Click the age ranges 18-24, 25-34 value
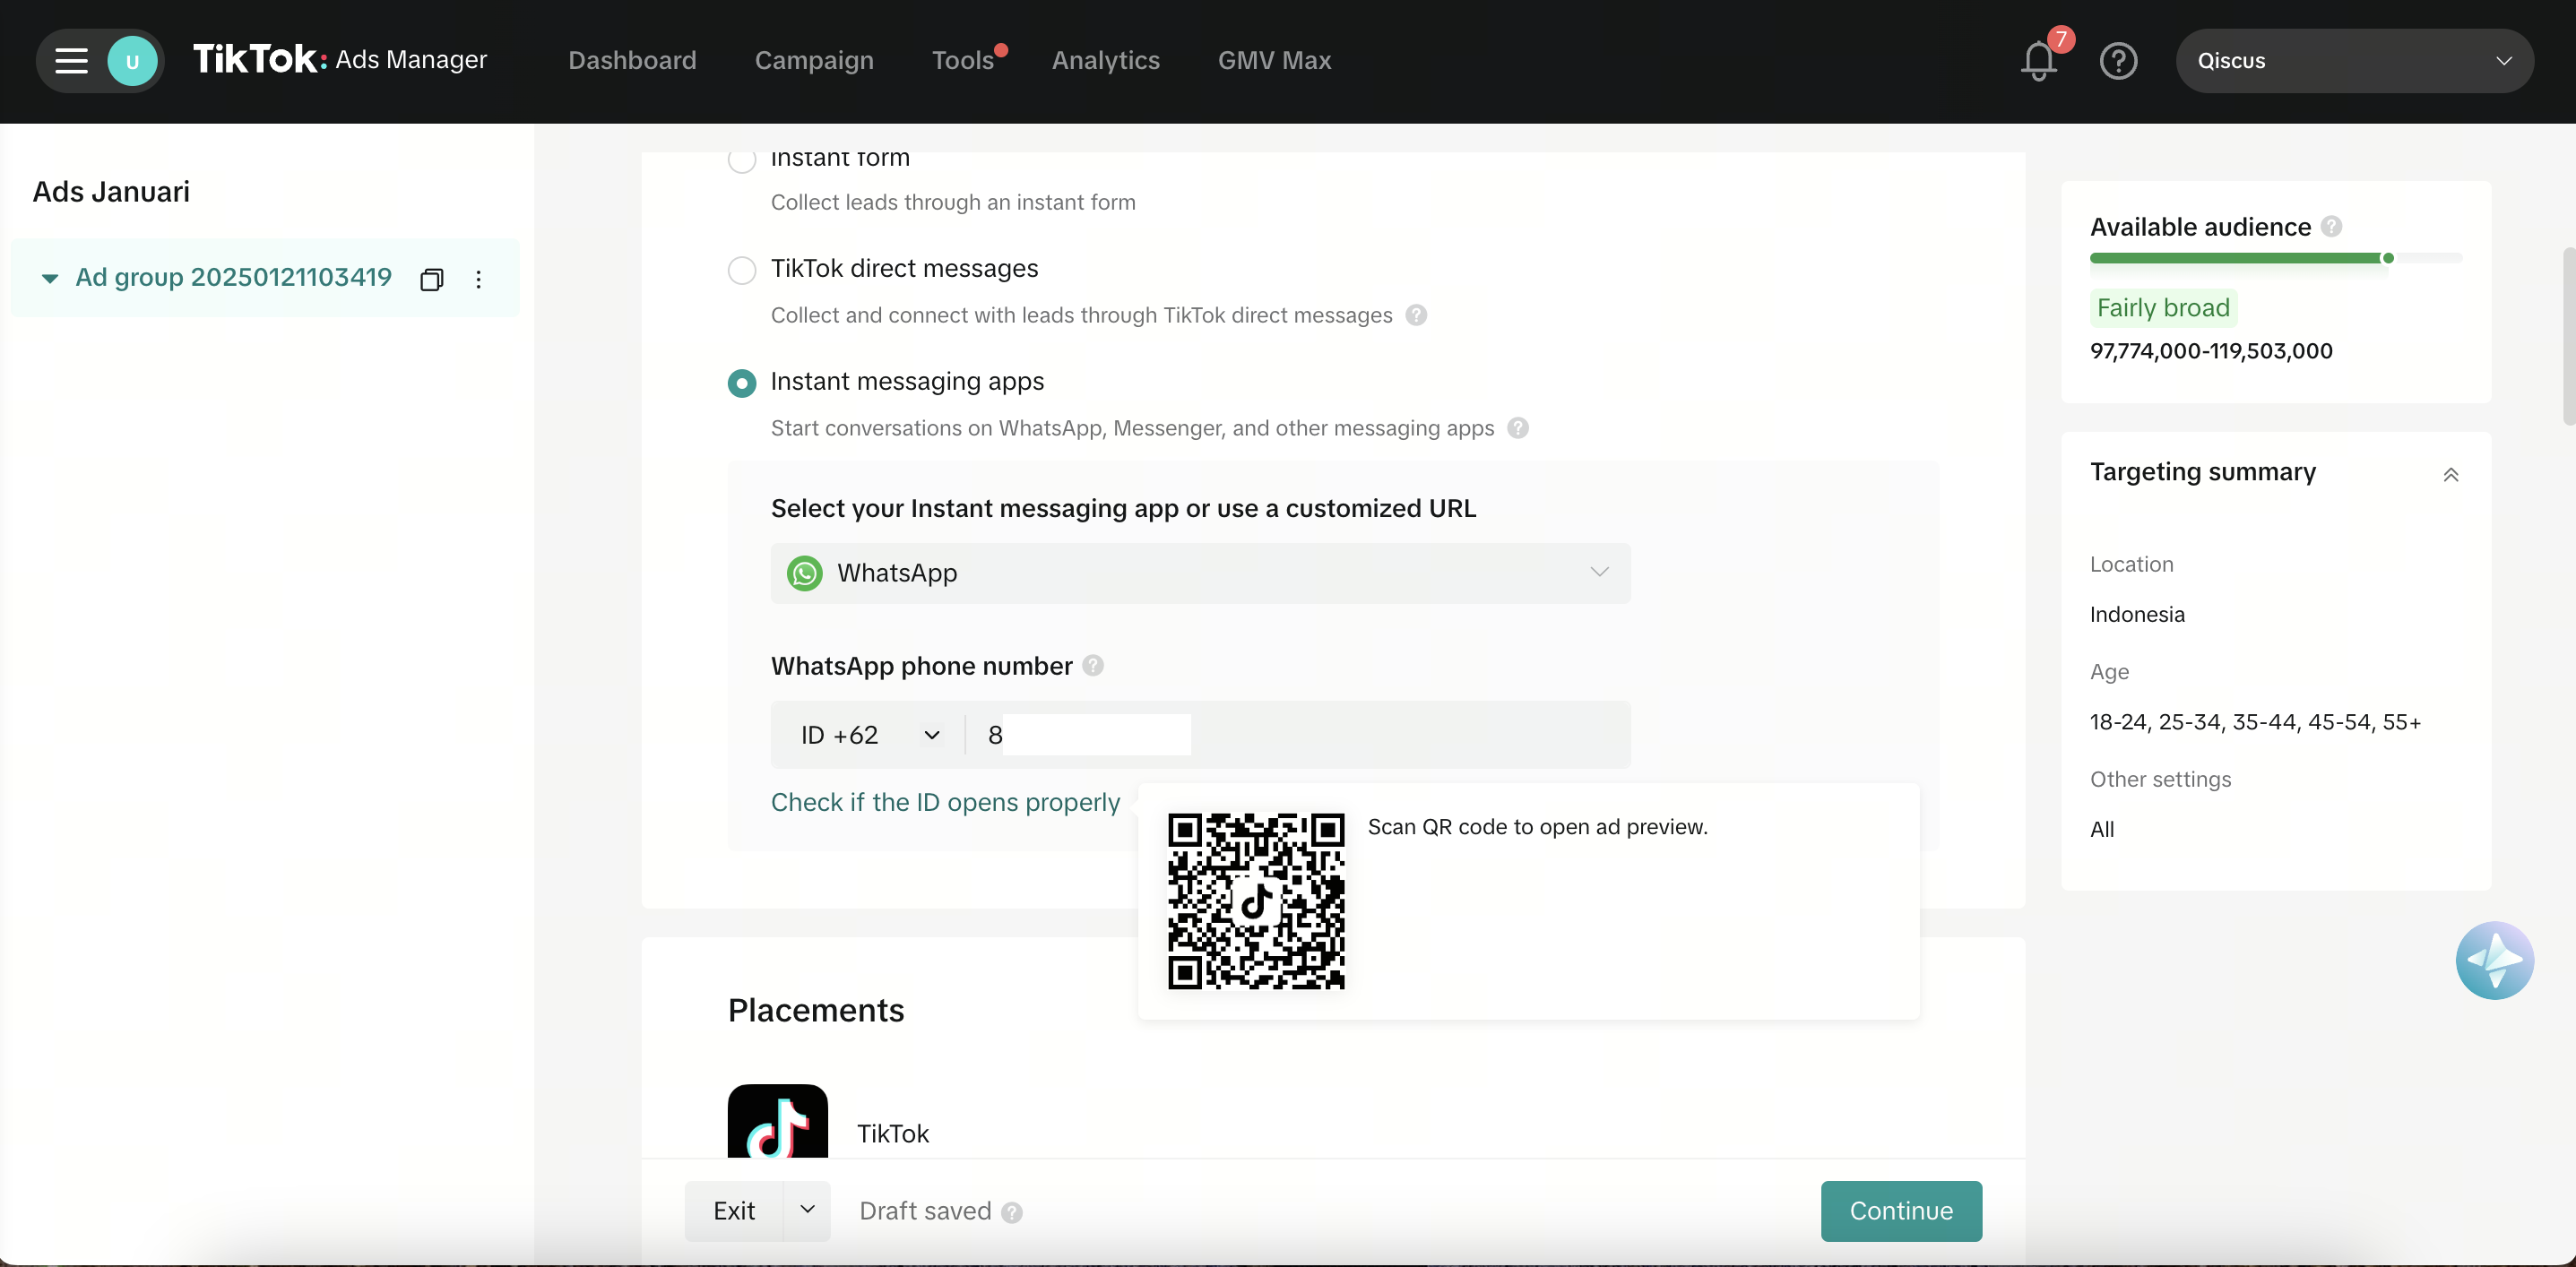Viewport: 2576px width, 1267px height. 2255,721
